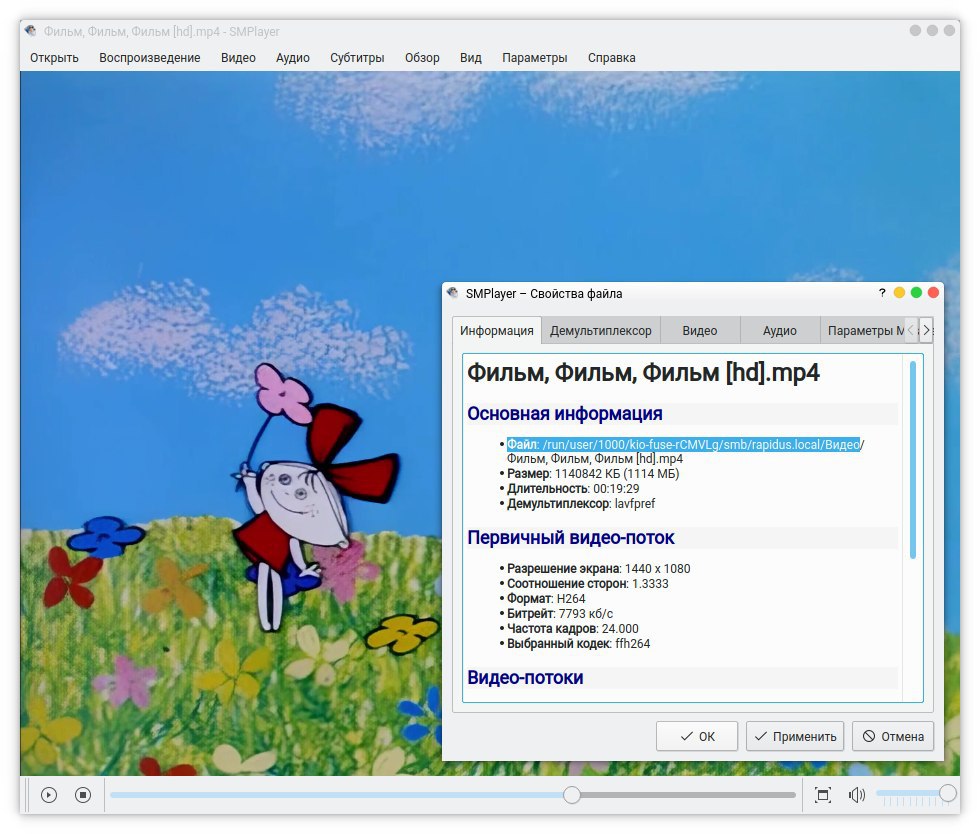Open the Аудио menu in menu bar

(292, 58)
